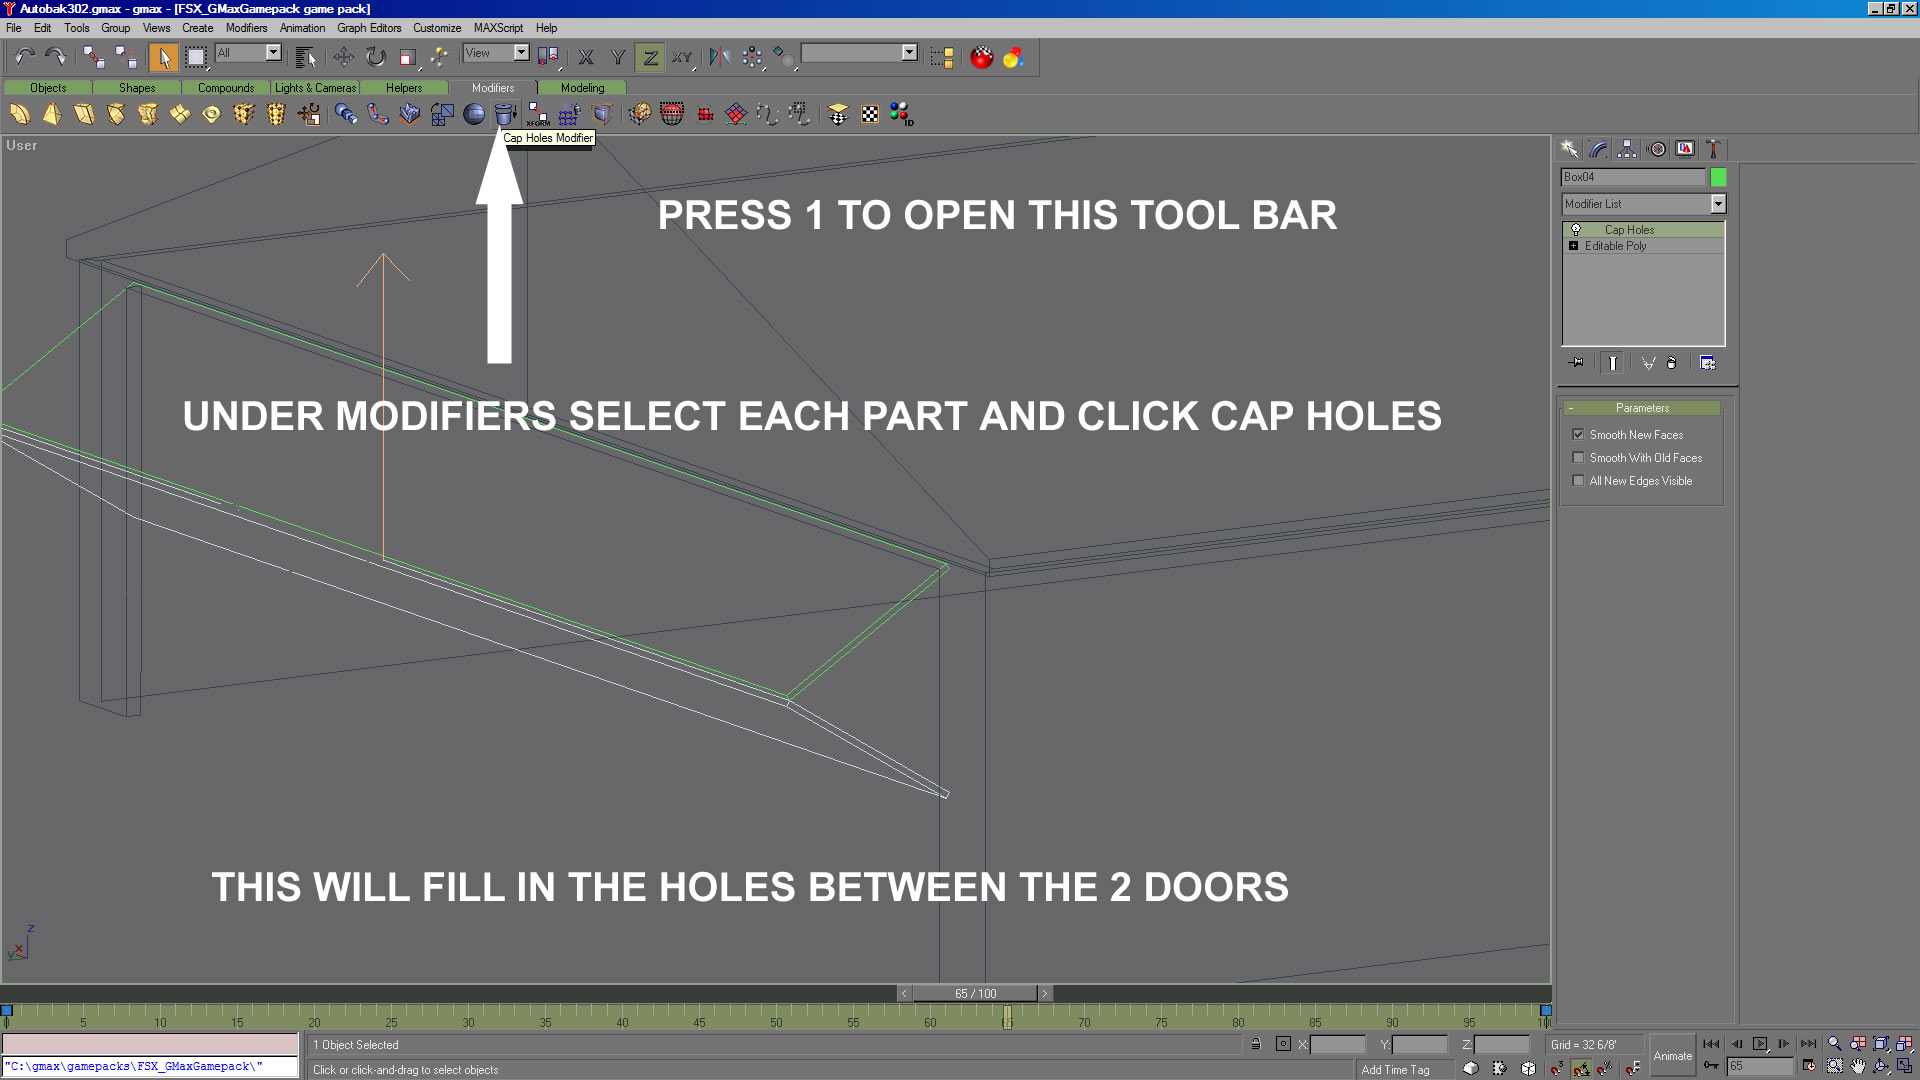1920x1080 pixels.
Task: Click the Material ID modifier icon
Action: coord(901,114)
